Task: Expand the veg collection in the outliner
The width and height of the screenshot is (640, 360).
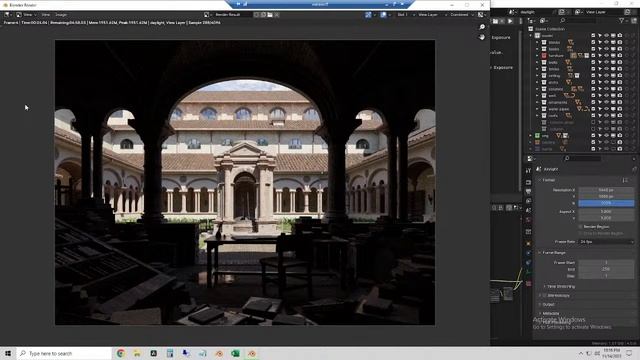Action: coord(531,136)
